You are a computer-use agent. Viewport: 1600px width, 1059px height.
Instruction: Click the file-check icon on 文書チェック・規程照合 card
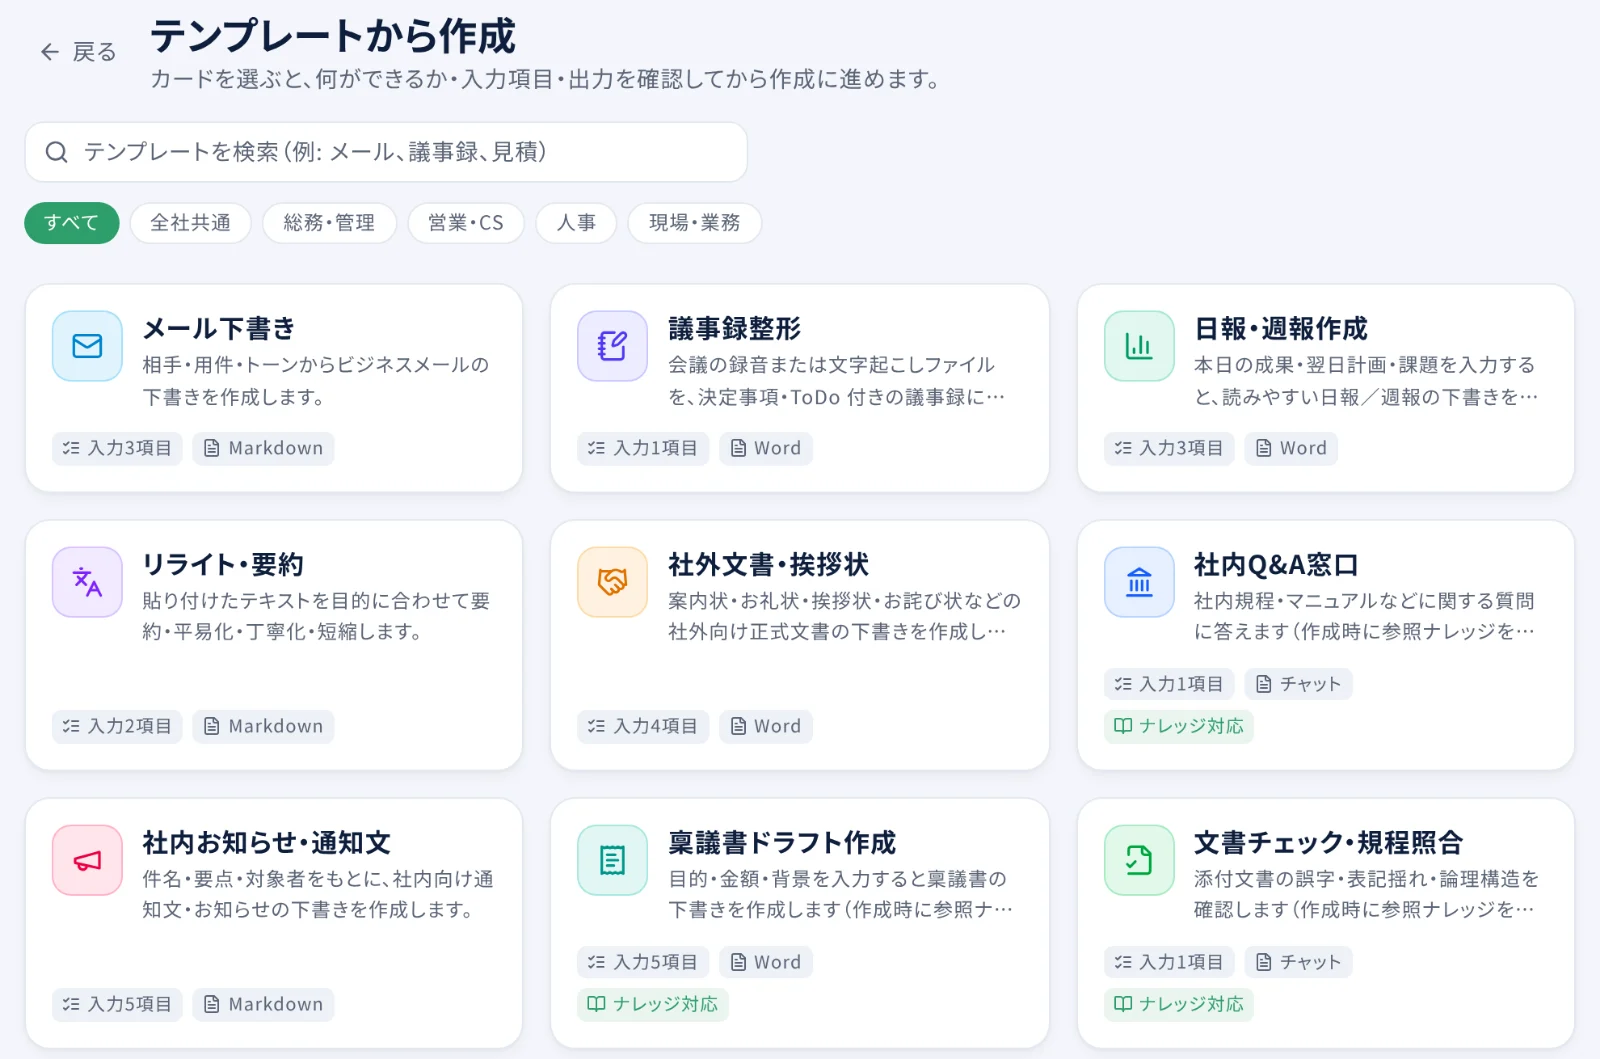(x=1139, y=860)
